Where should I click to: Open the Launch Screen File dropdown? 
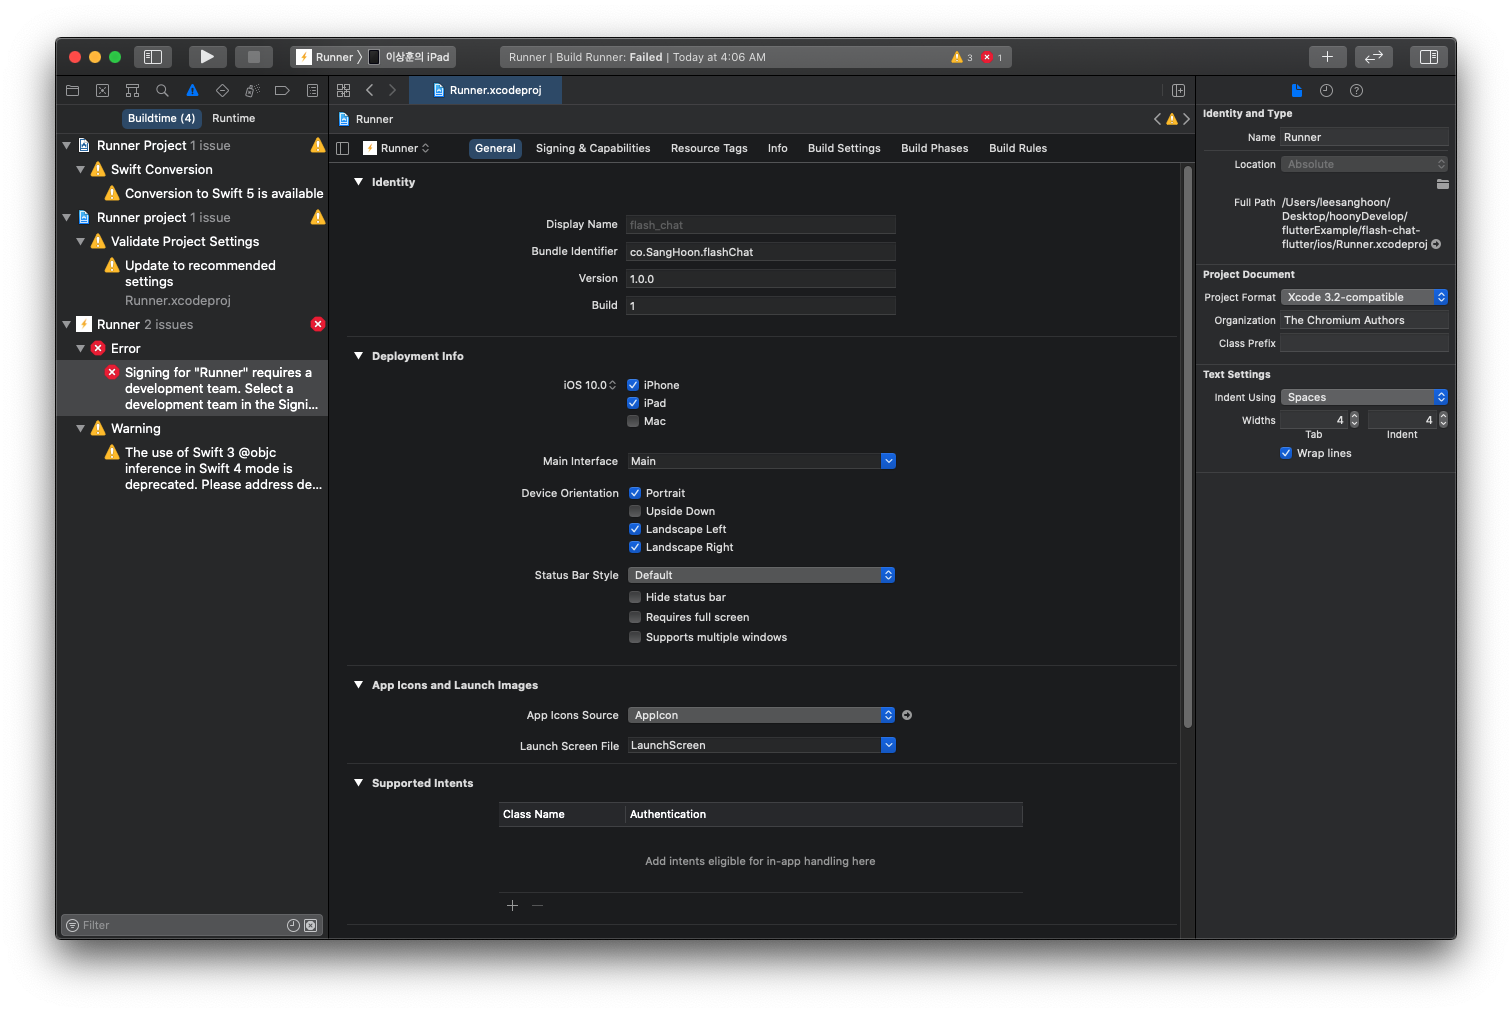click(761, 745)
